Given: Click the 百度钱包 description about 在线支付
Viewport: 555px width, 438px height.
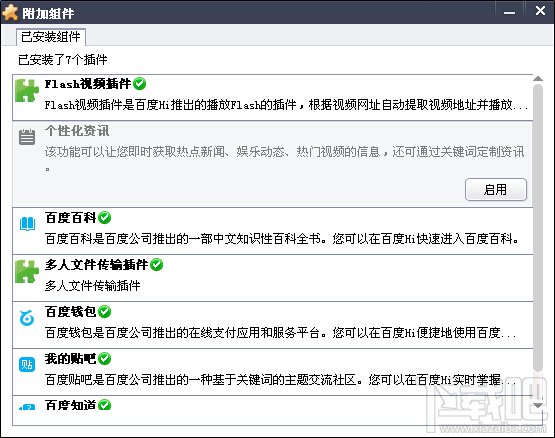Looking at the screenshot, I should pos(281,333).
